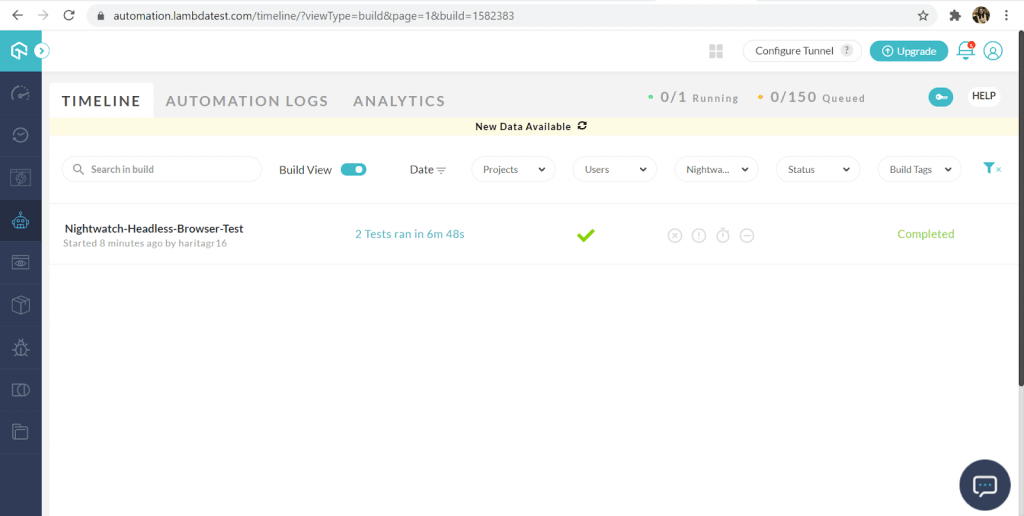This screenshot has height=516, width=1024.
Task: Switch to the ANALYTICS tab
Action: 399,101
